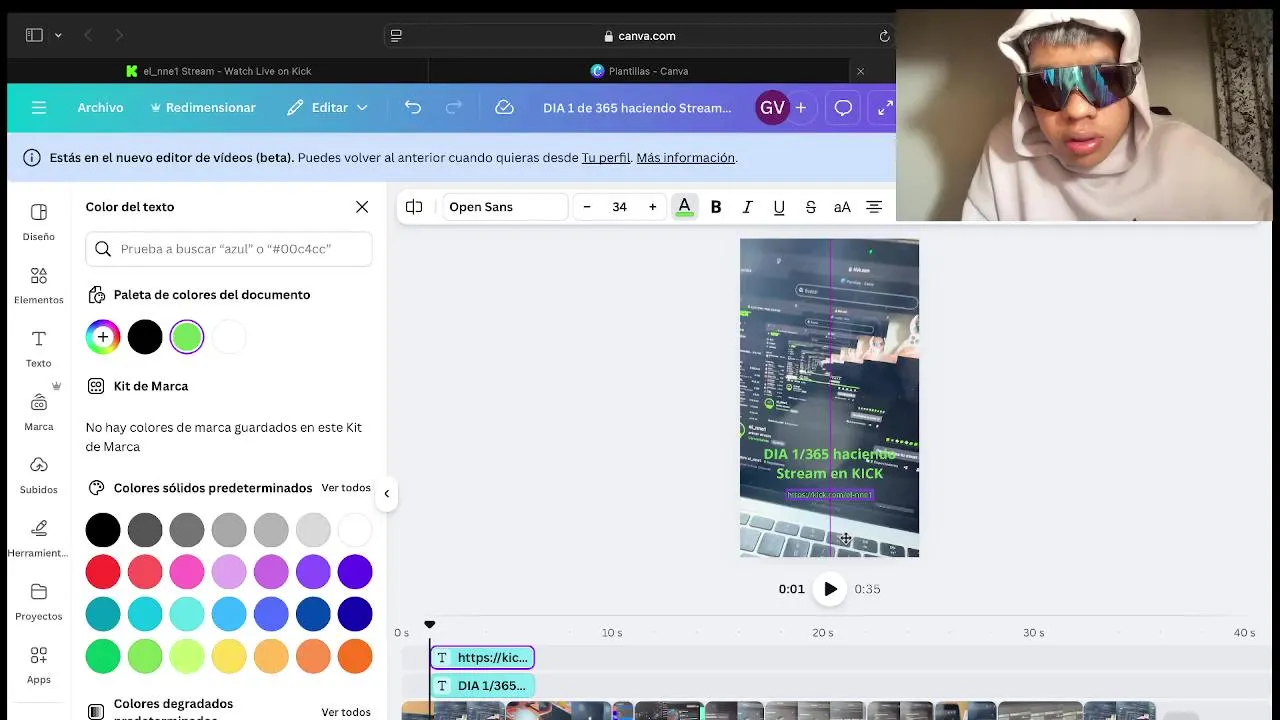Play the video preview
1280x720 pixels.
pyautogui.click(x=830, y=589)
